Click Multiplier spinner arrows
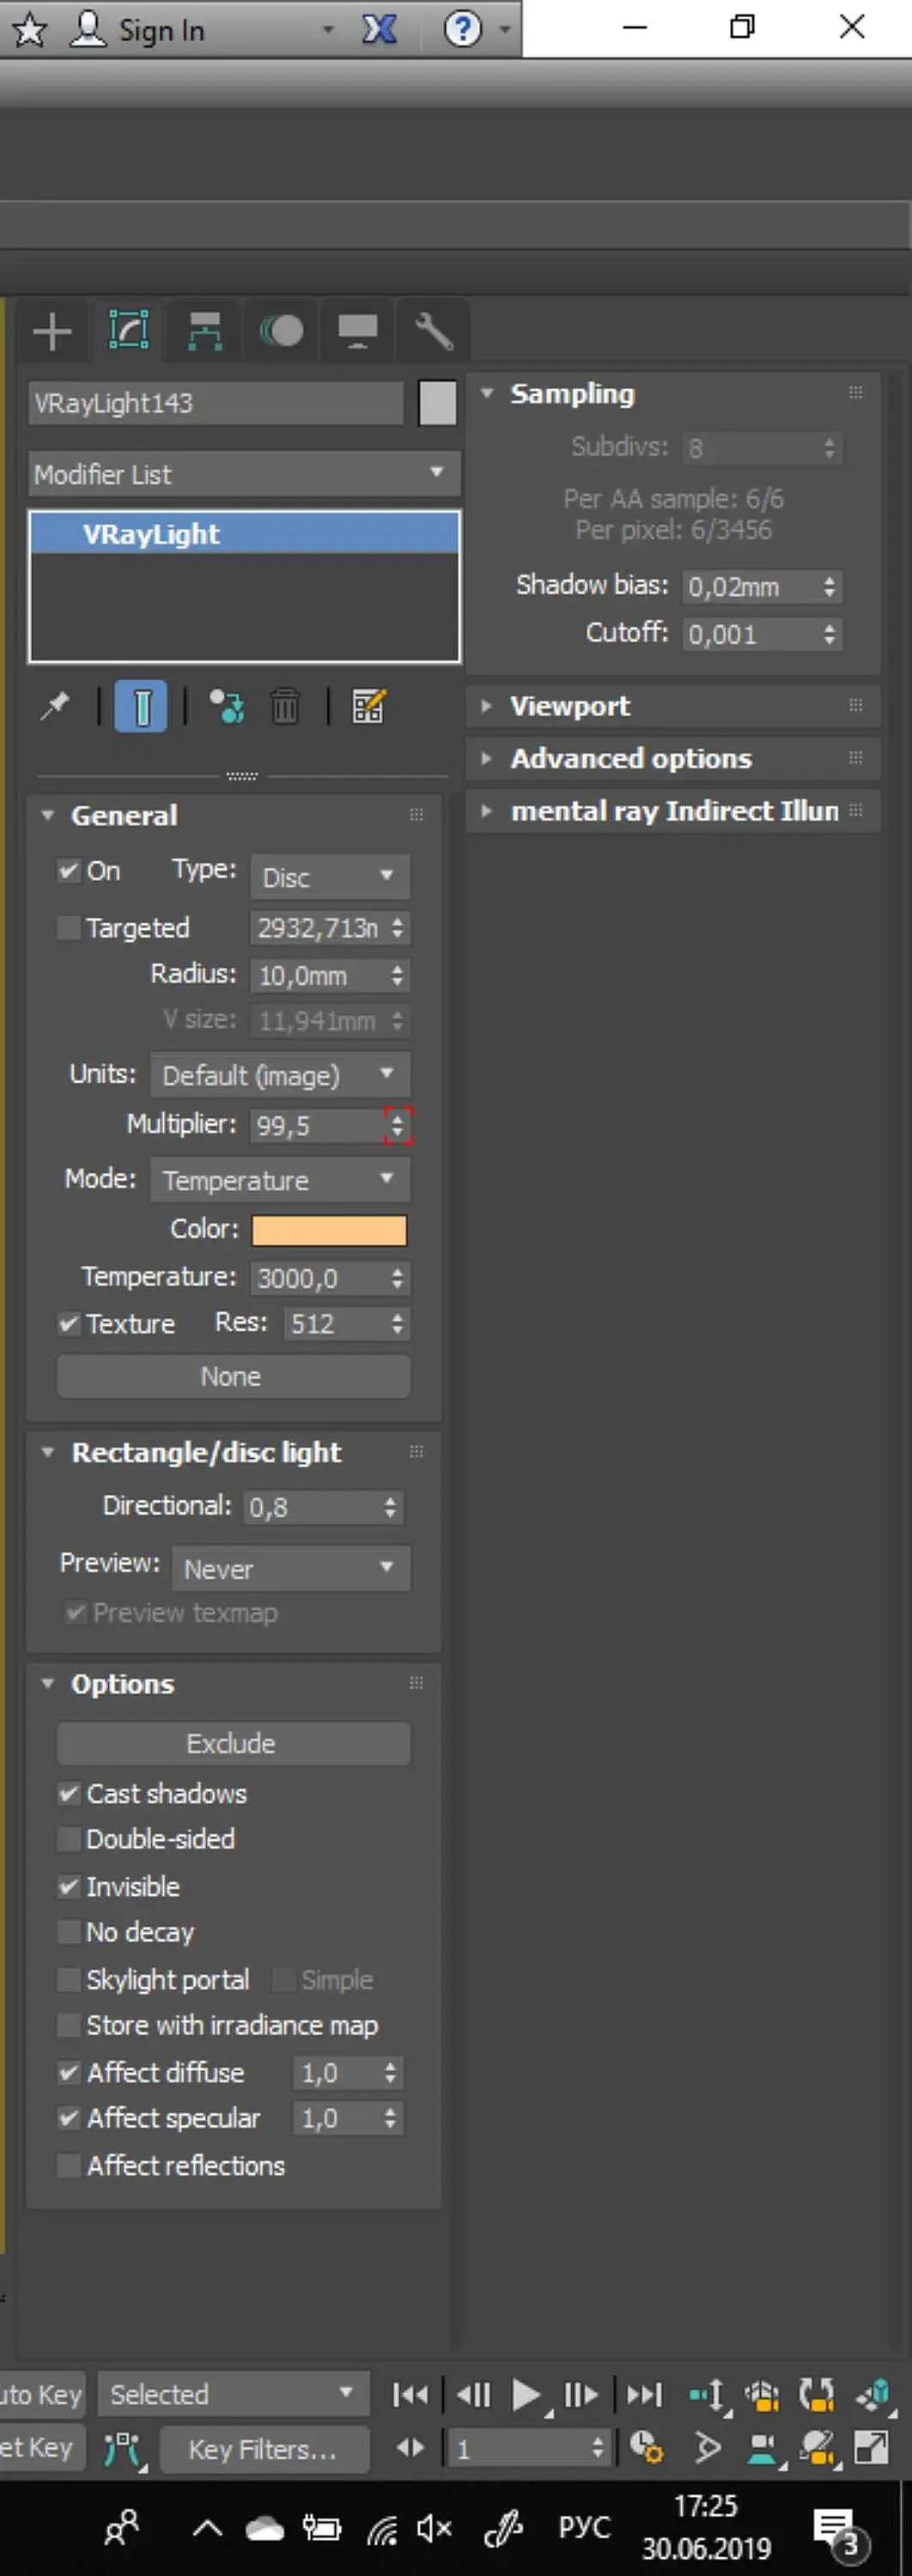 [397, 1126]
